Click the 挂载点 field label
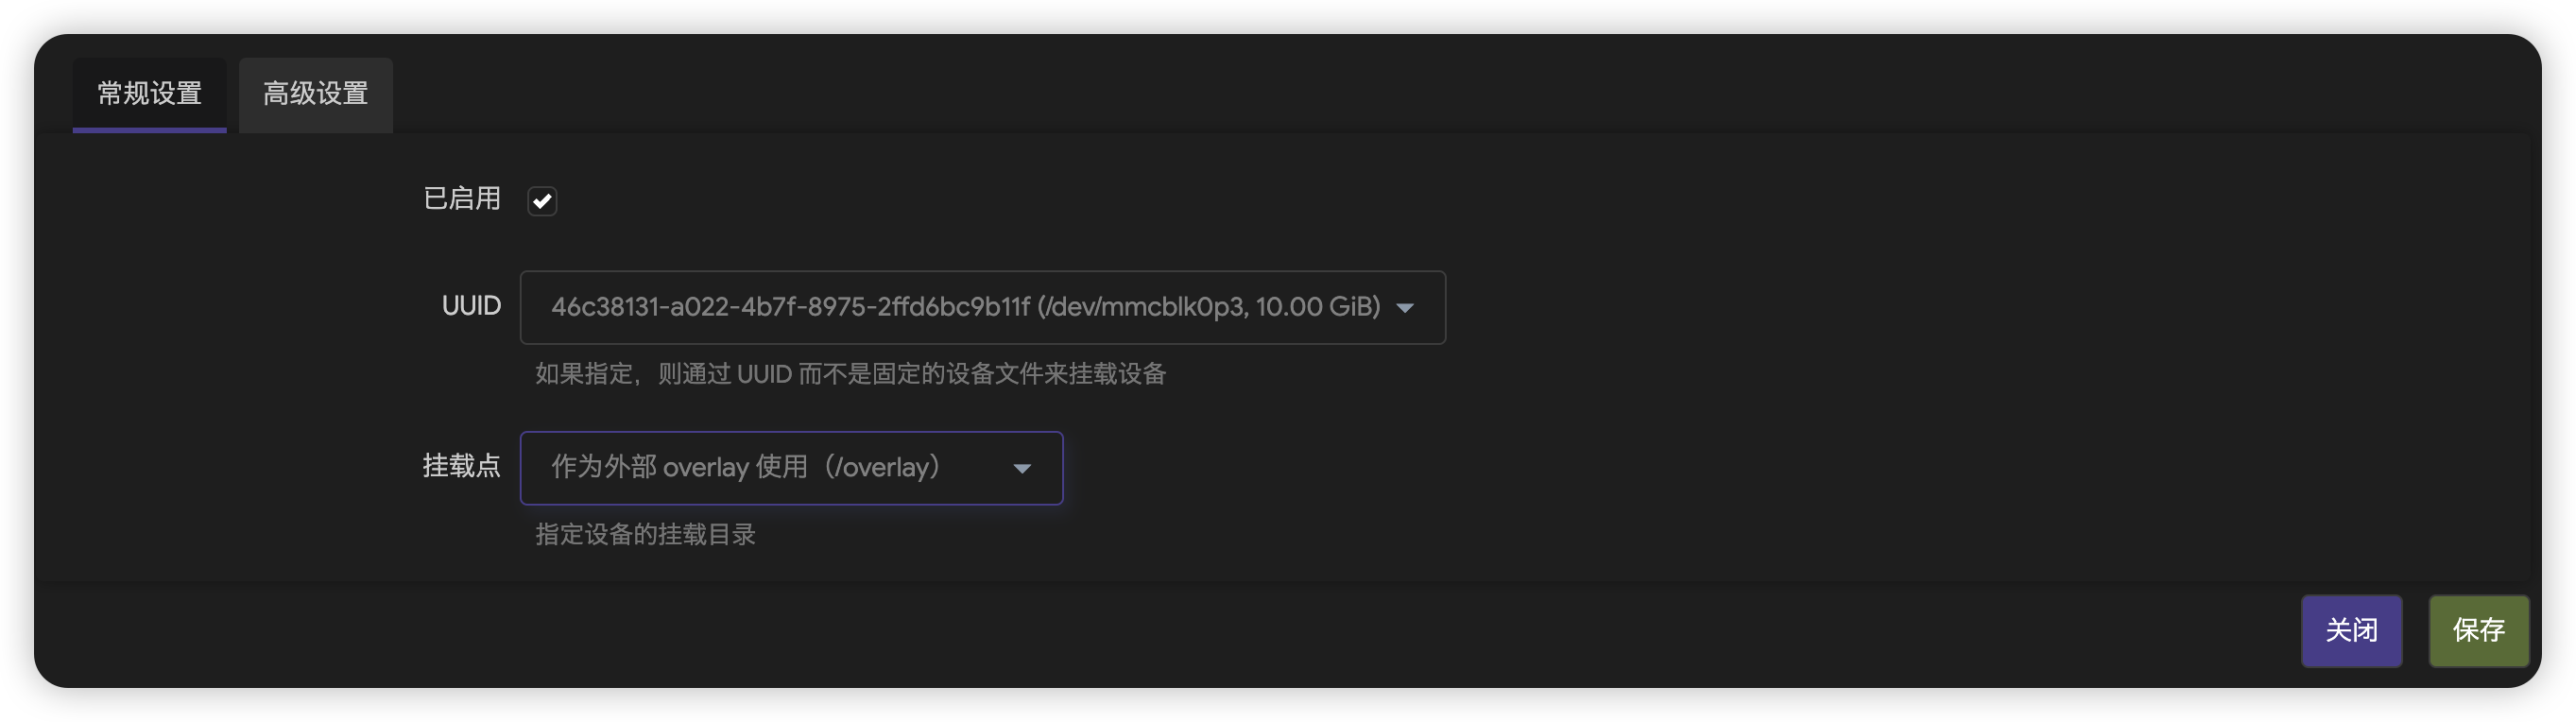Viewport: 2576px width, 722px height. click(462, 466)
